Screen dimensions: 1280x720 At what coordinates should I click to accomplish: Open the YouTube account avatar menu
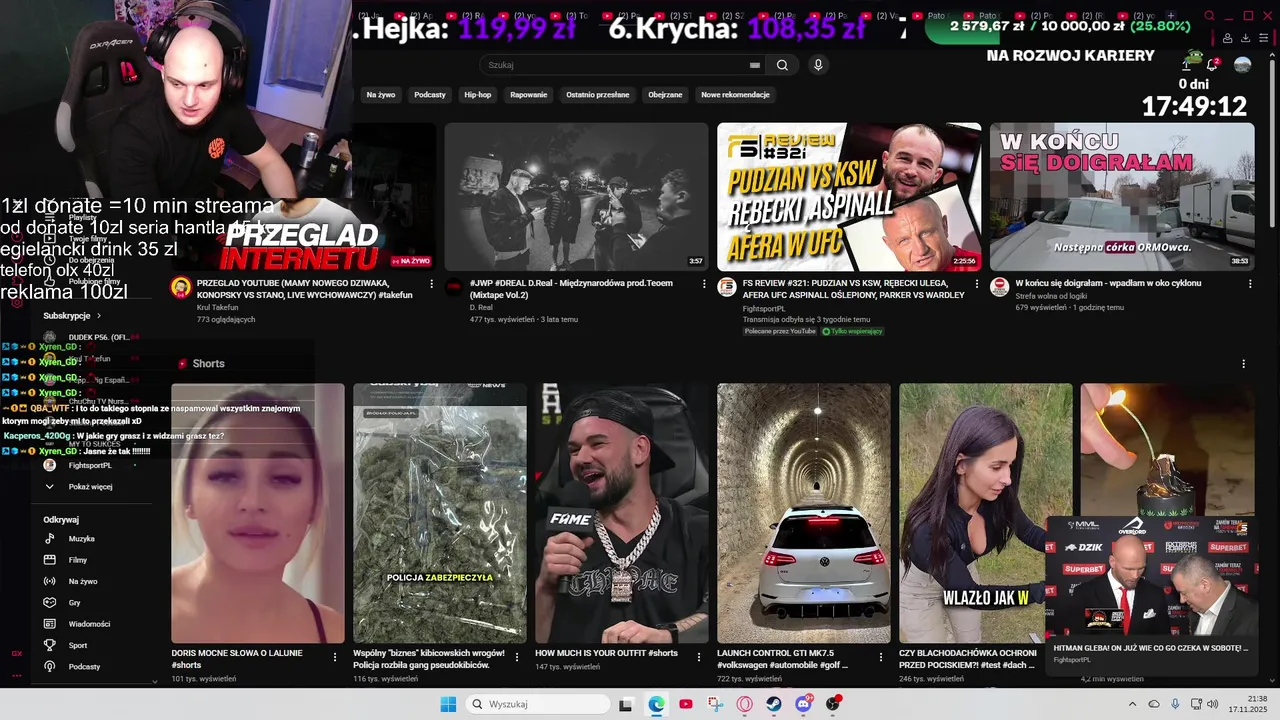(1242, 65)
